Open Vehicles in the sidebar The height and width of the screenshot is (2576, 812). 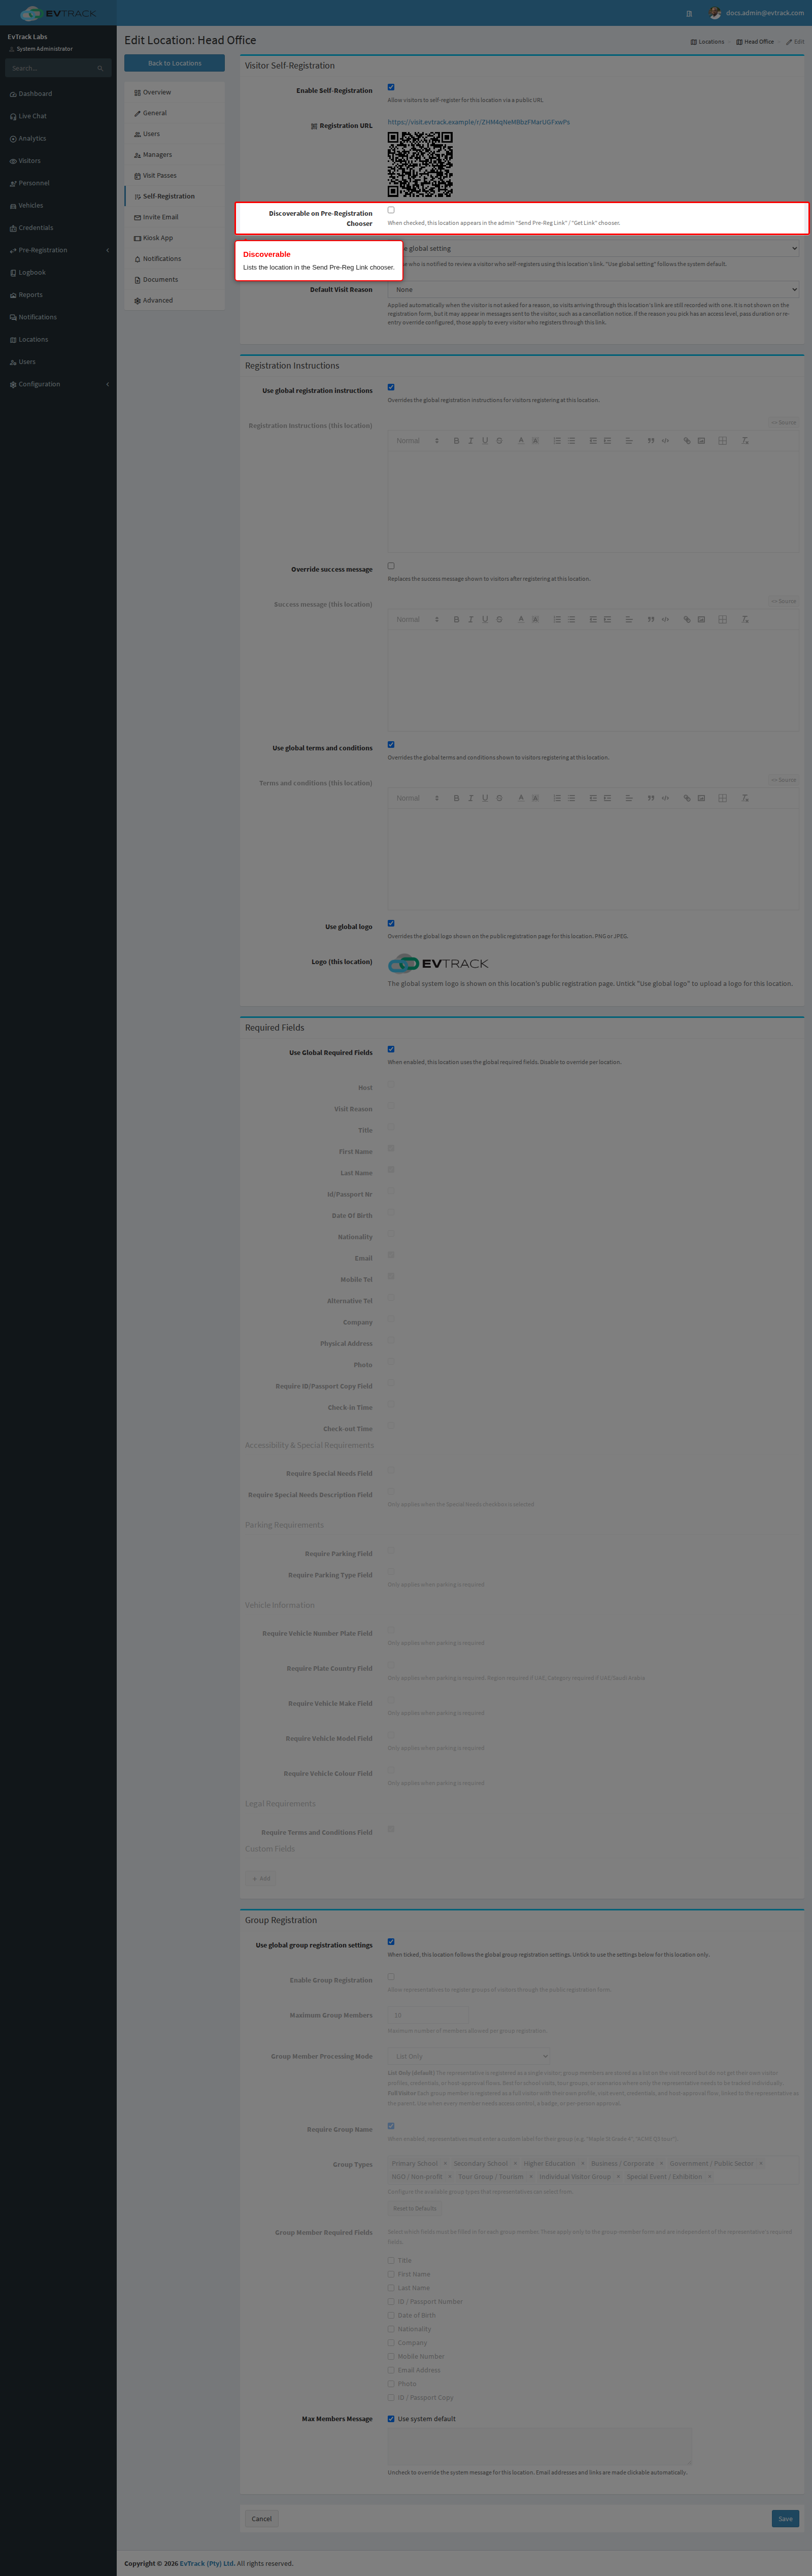coord(58,205)
